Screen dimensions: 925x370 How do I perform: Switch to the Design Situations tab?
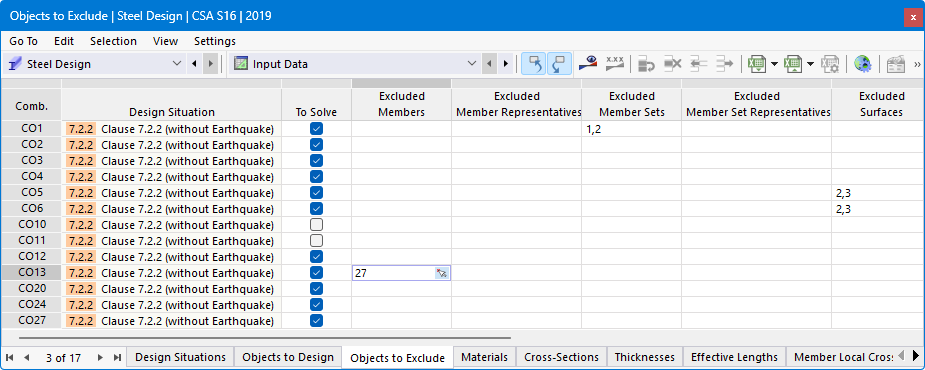click(x=180, y=357)
